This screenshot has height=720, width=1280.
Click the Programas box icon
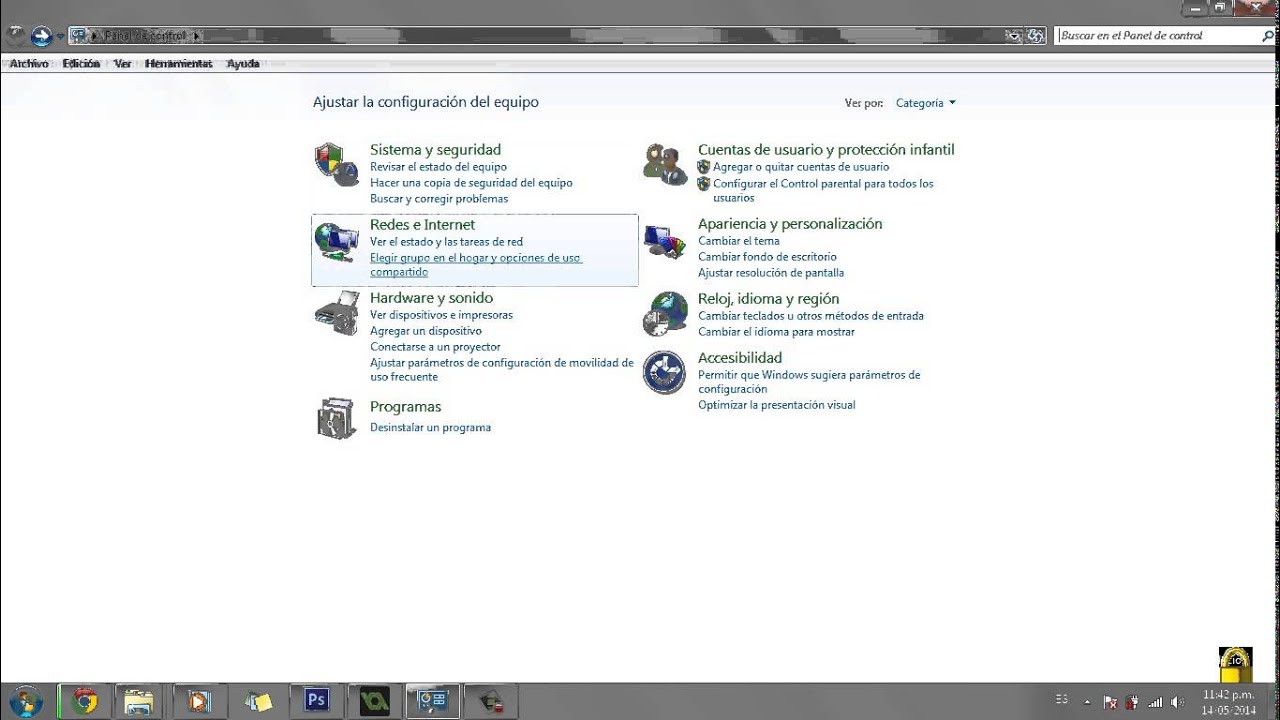coord(336,418)
